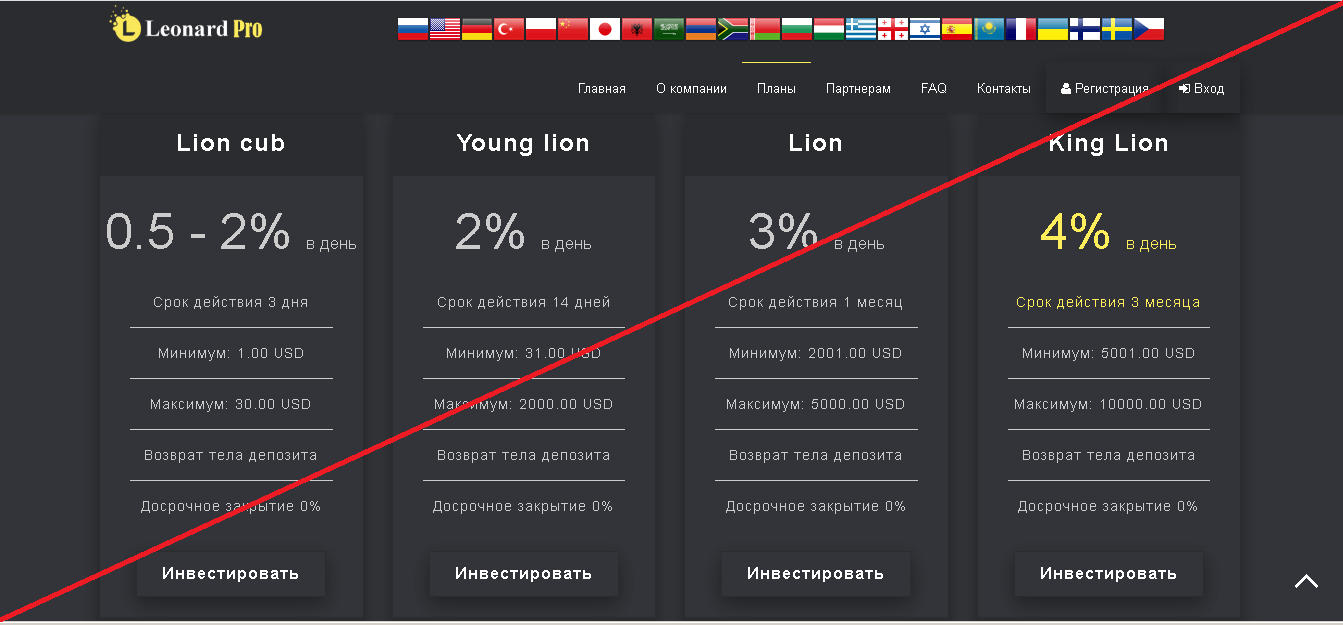Image resolution: width=1343 pixels, height=625 pixels.
Task: Click Инвестировать under King Lion plan
Action: click(1108, 574)
